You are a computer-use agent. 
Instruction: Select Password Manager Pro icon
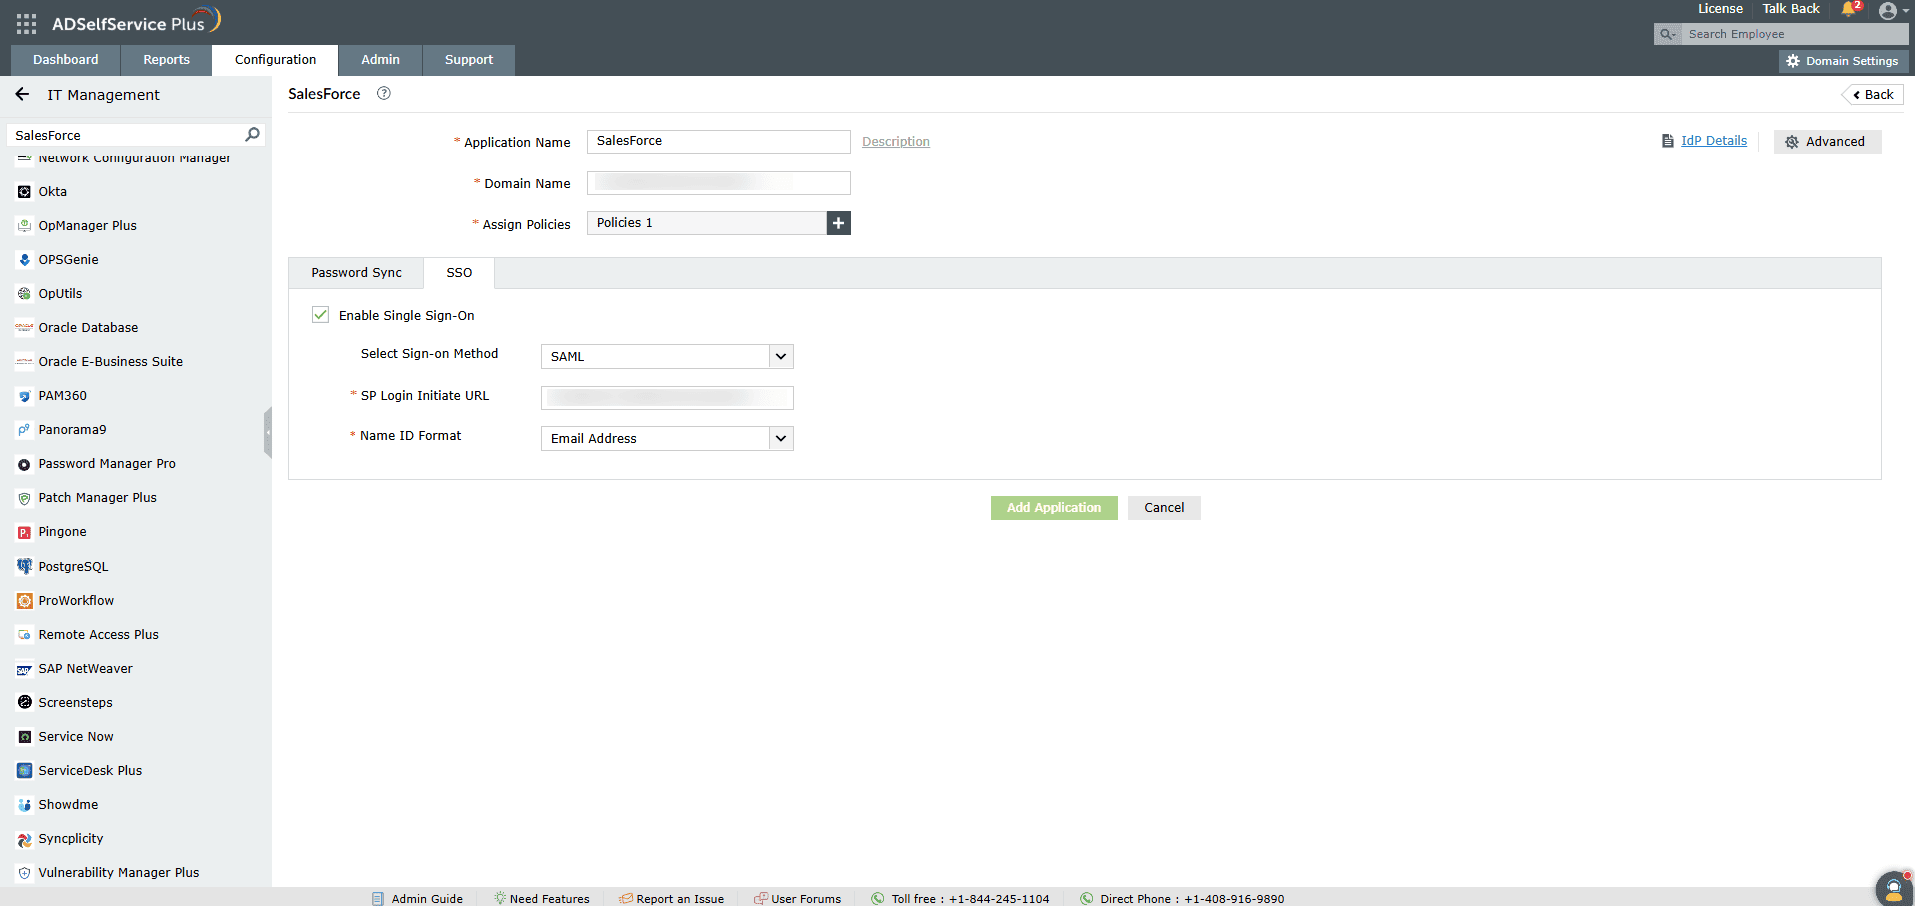(x=24, y=464)
